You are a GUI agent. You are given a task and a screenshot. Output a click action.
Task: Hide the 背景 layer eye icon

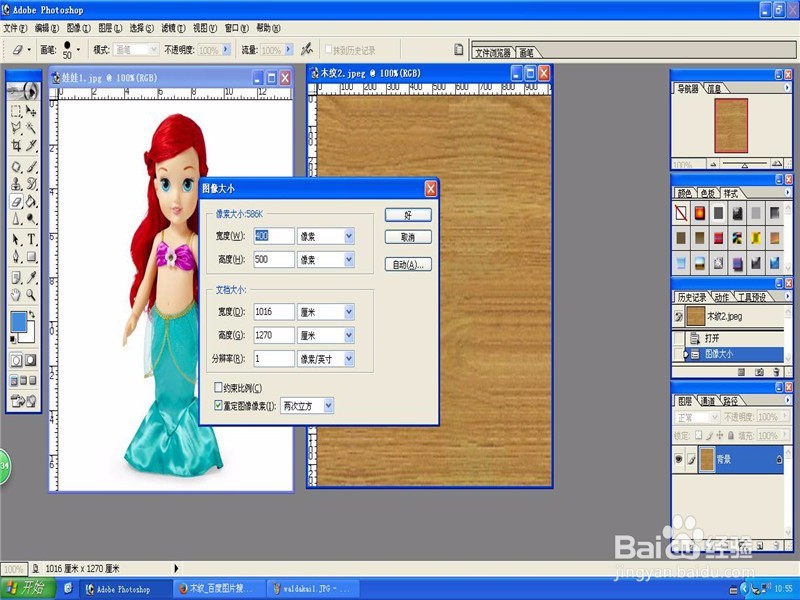pos(679,459)
